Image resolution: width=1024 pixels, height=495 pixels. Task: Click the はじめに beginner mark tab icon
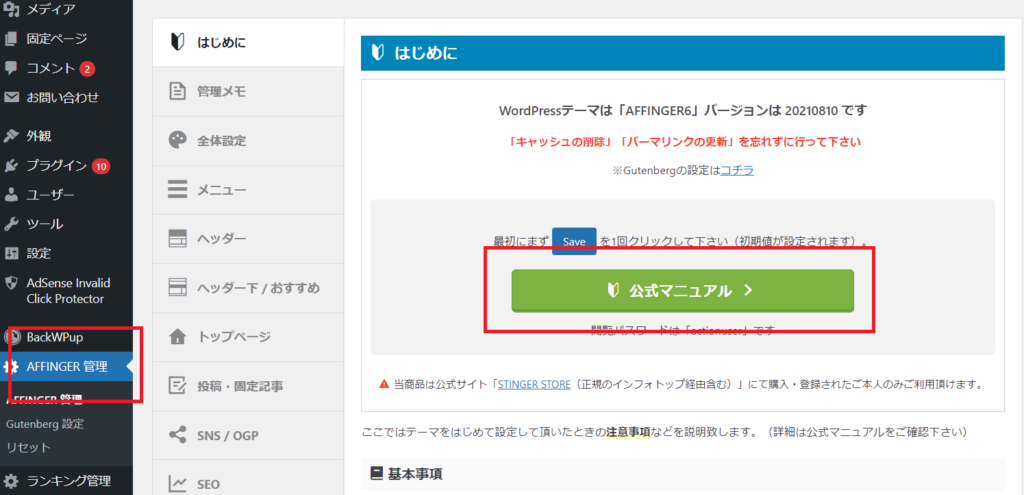click(177, 42)
